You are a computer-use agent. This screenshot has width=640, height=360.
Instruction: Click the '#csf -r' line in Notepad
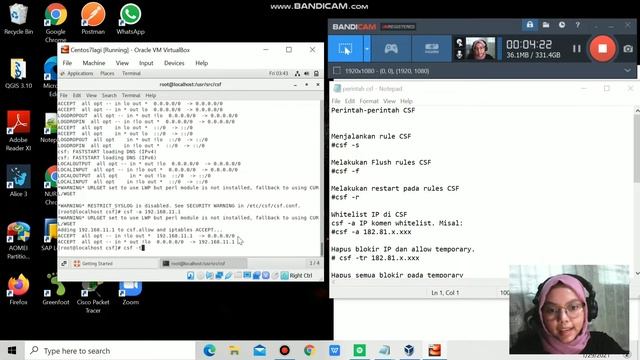tap(345, 197)
